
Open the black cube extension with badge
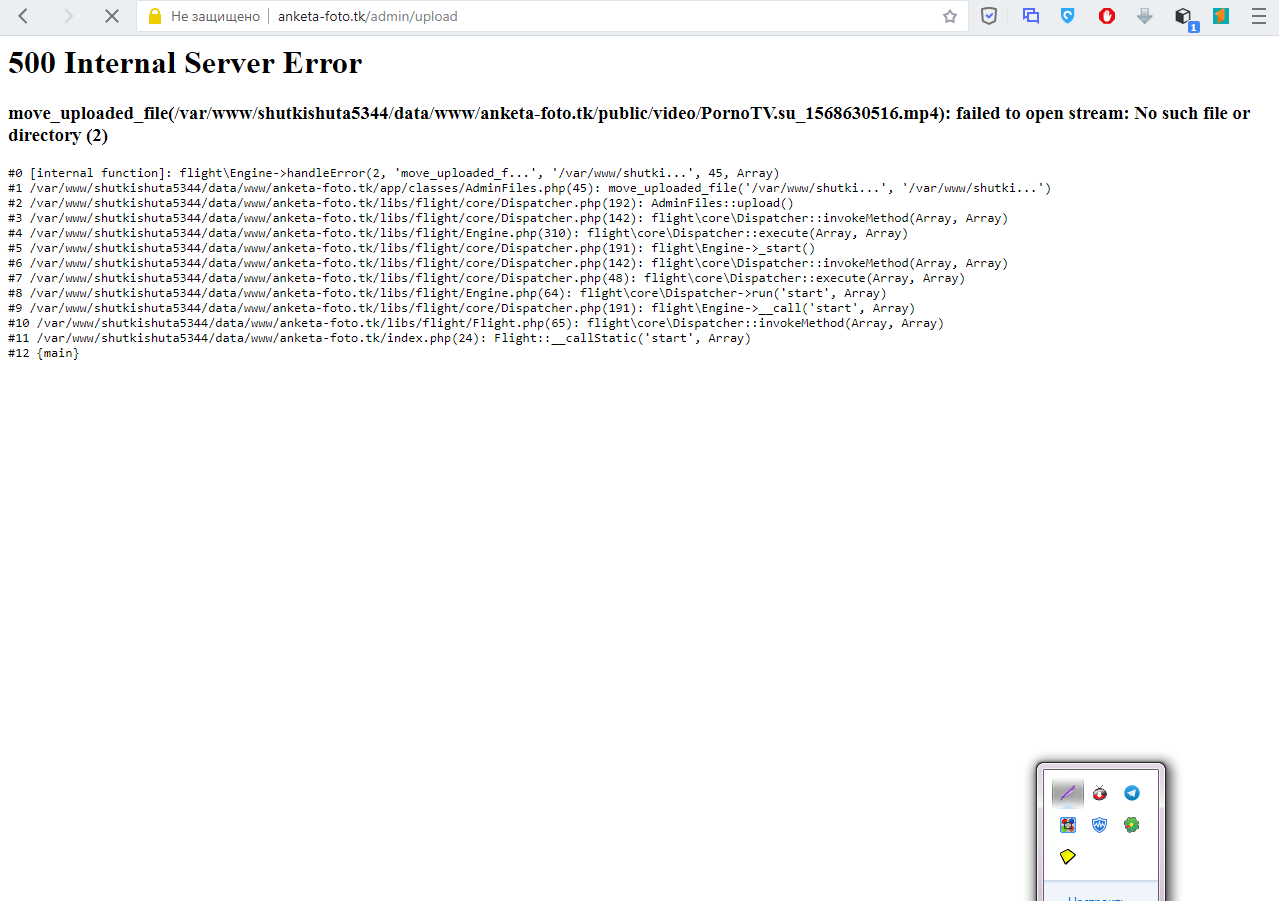[1183, 16]
